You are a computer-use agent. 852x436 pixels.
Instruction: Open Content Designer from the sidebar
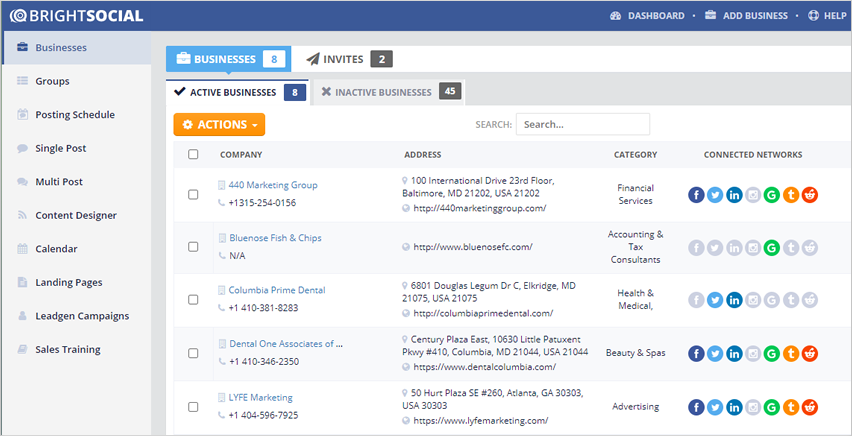tap(76, 215)
